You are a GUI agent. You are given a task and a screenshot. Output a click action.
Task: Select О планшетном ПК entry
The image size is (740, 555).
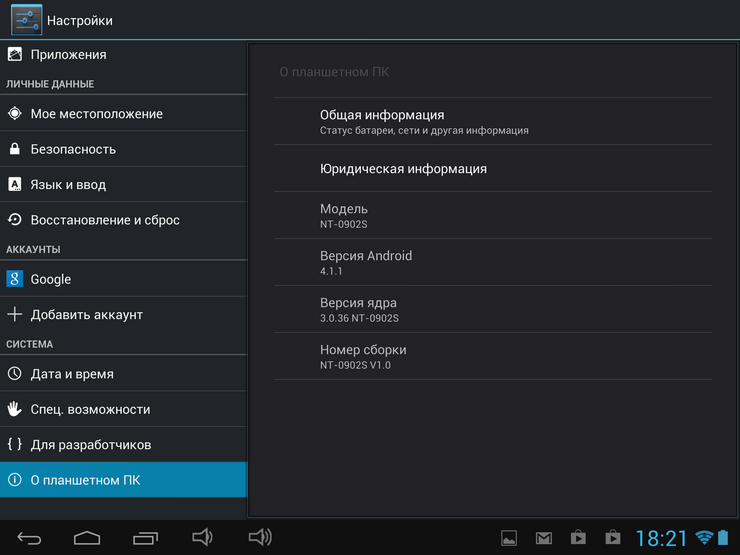tap(124, 479)
